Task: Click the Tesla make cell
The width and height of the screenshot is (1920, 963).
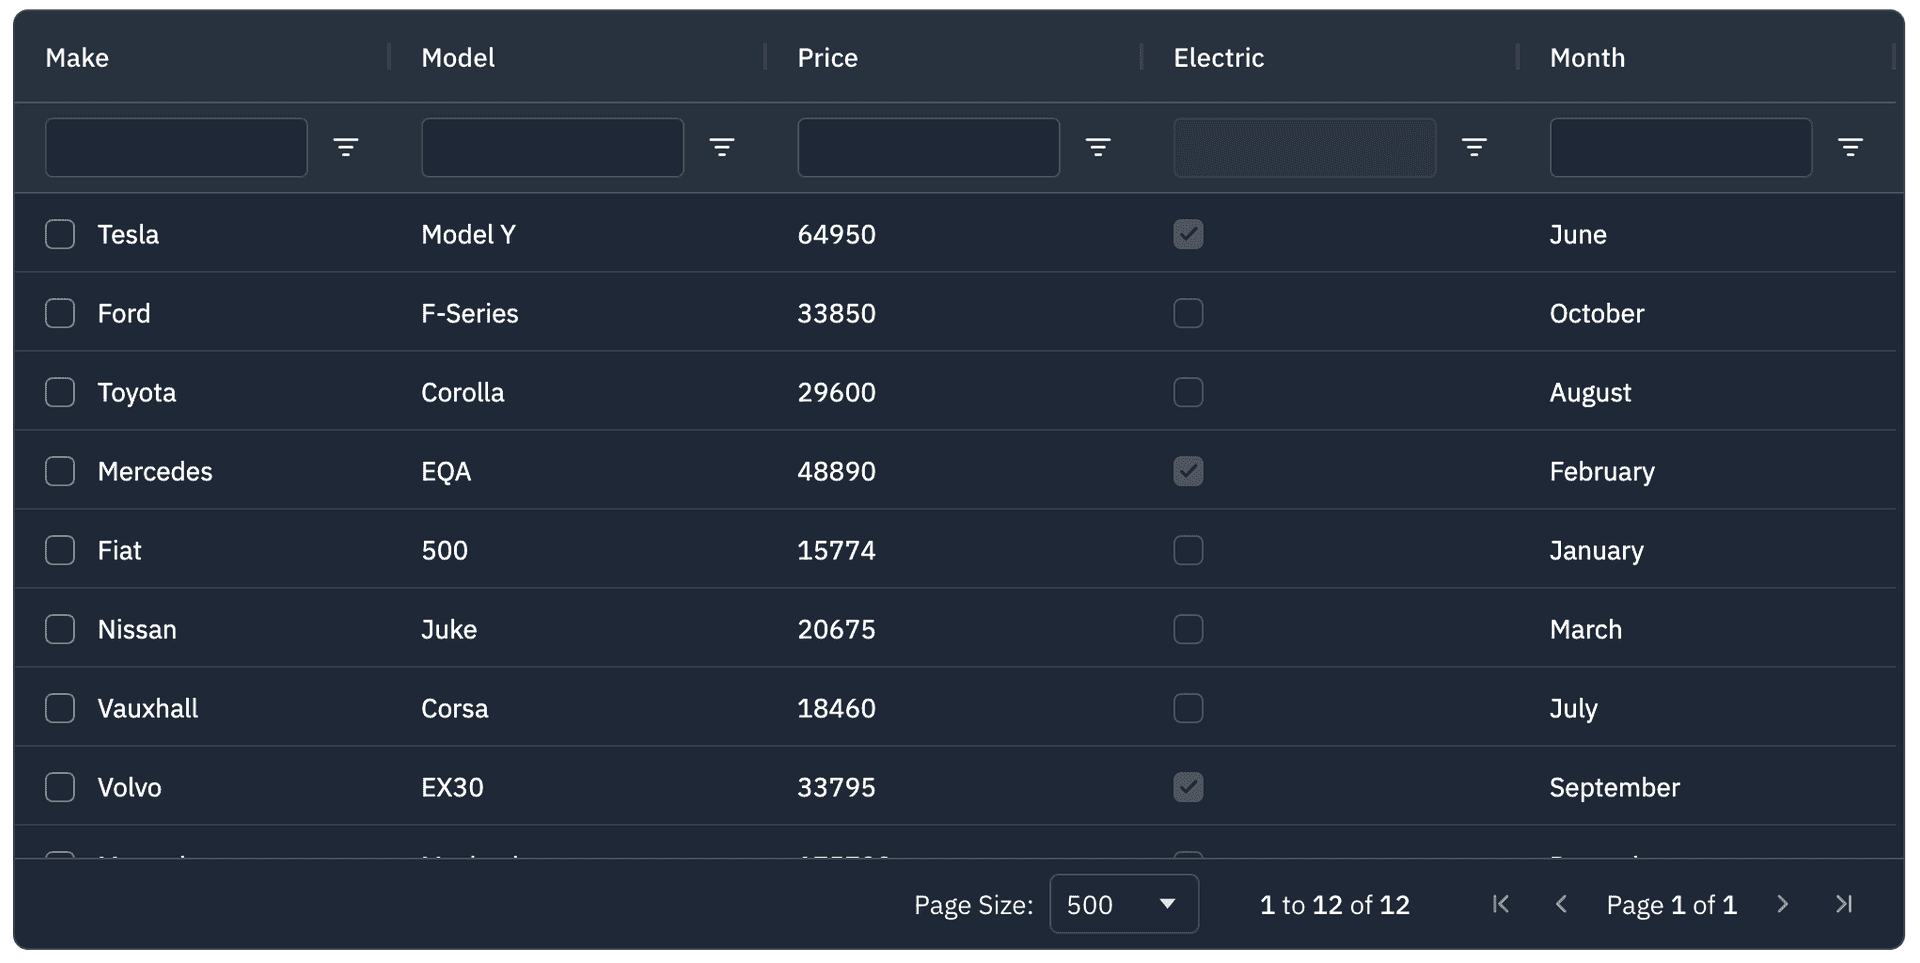Action: click(x=128, y=234)
